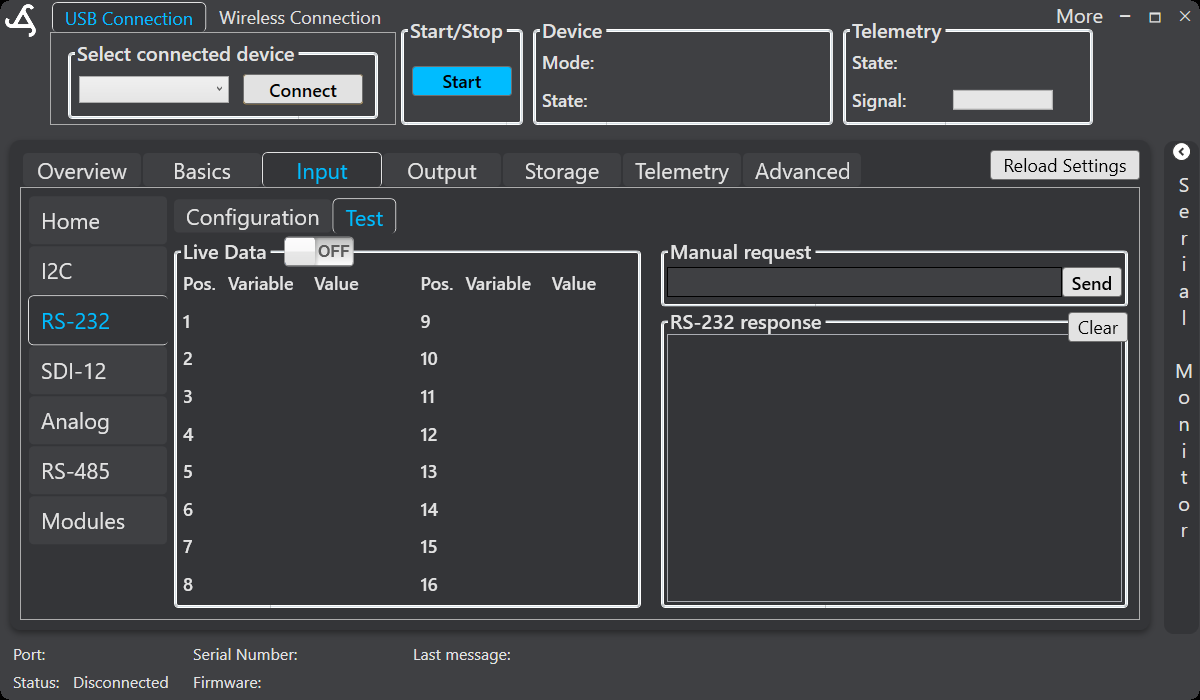Toggle the Live Data switch on
Viewport: 1200px width, 700px height.
tap(319, 252)
